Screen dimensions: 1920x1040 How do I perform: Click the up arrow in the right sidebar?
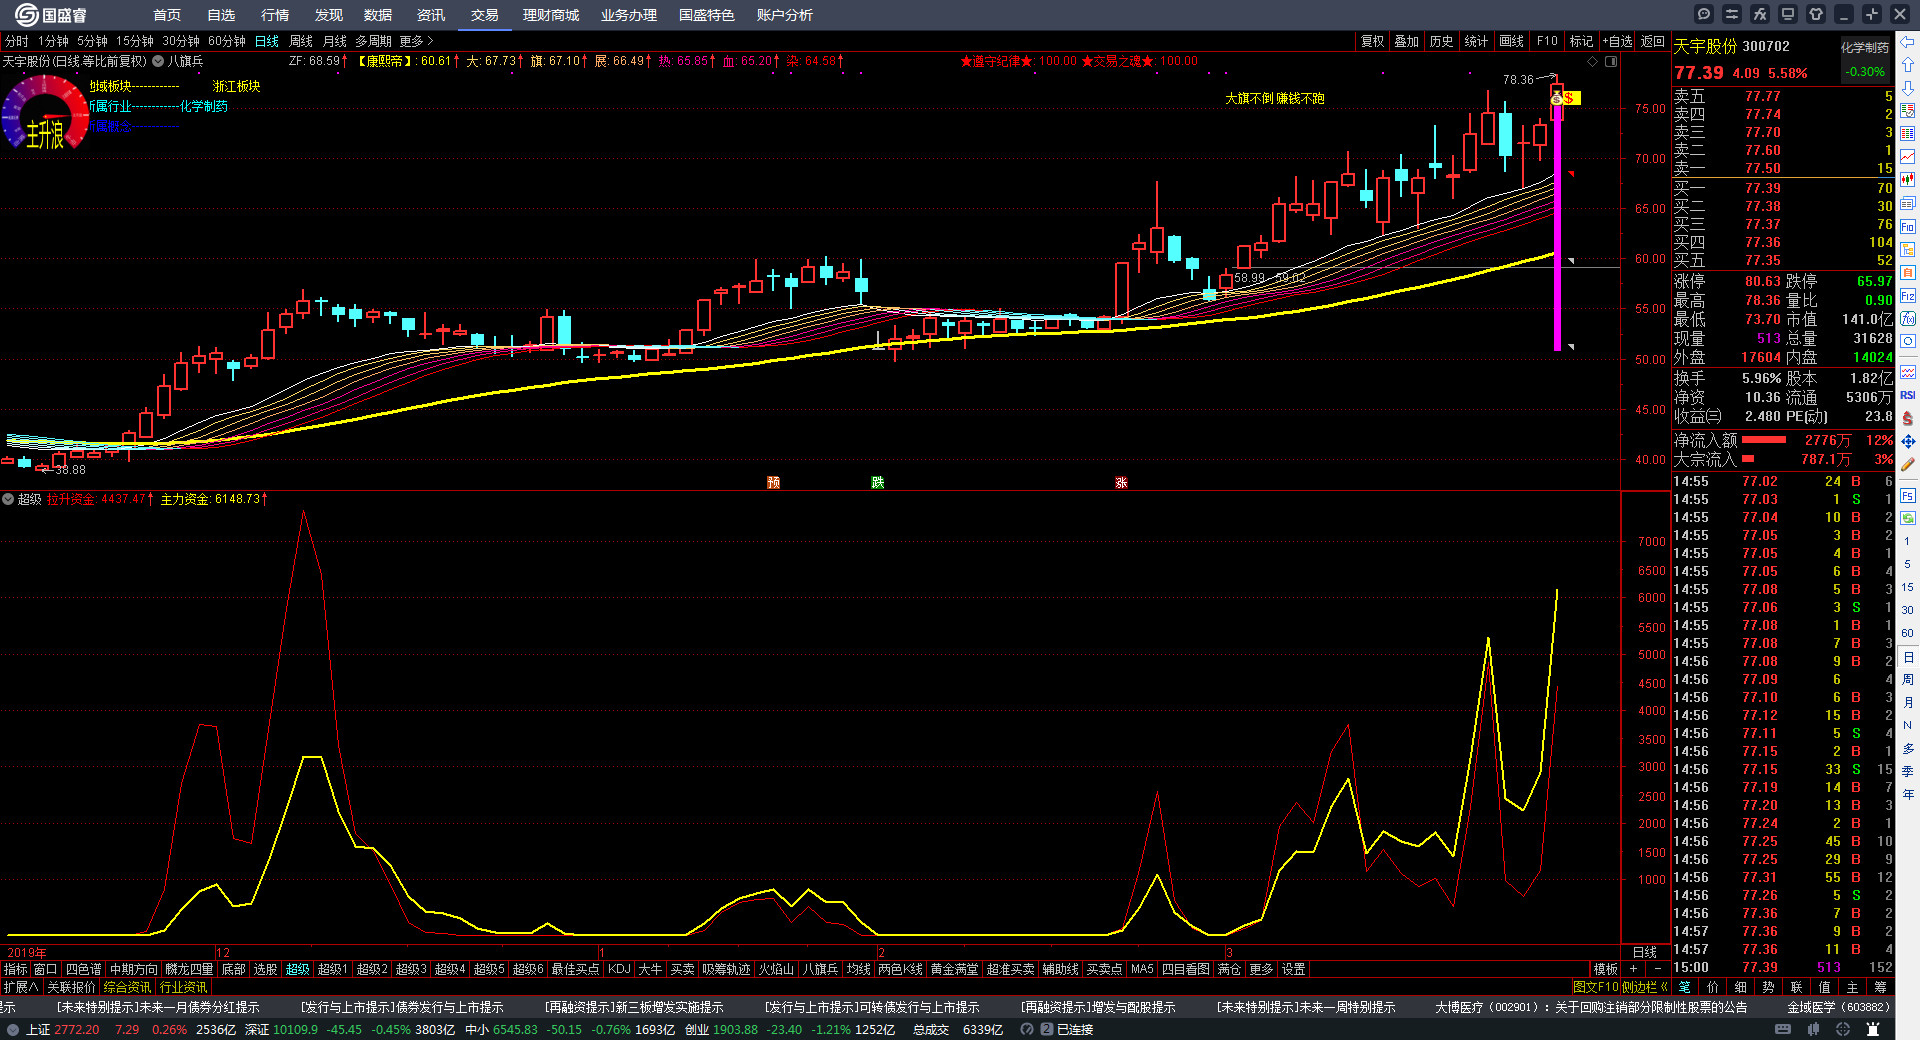1908,65
